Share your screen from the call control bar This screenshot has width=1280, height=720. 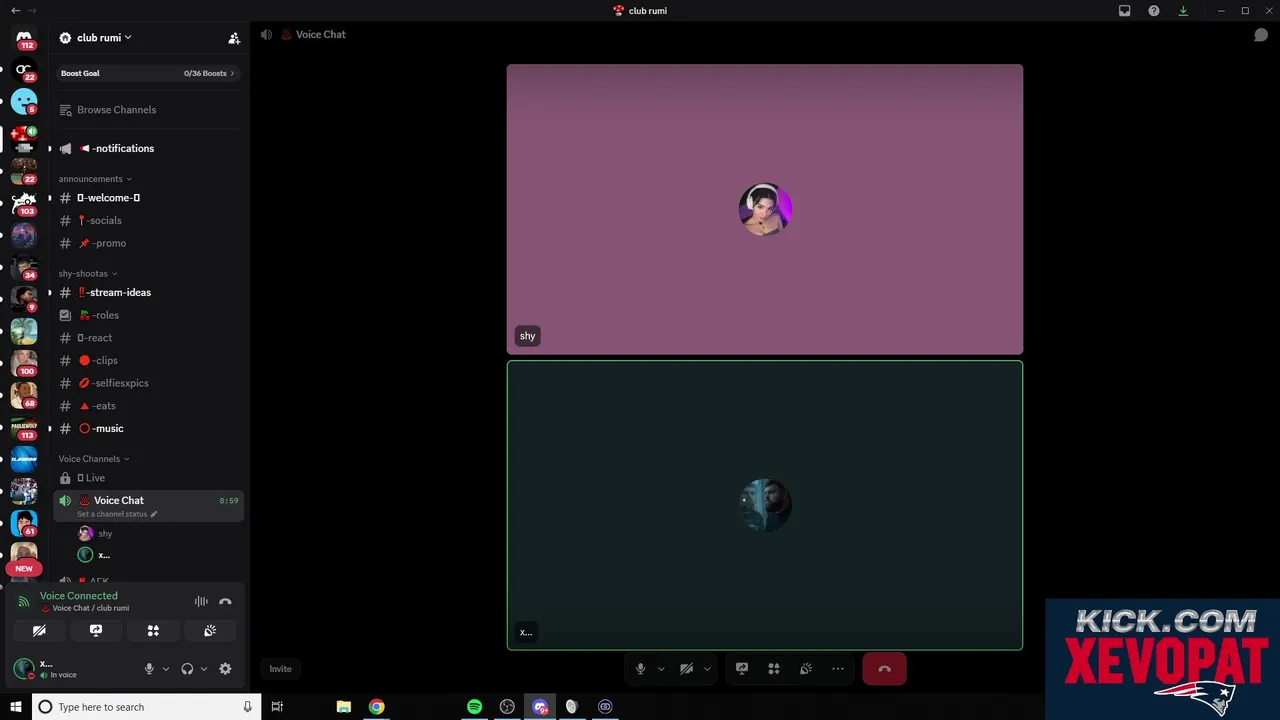742,669
